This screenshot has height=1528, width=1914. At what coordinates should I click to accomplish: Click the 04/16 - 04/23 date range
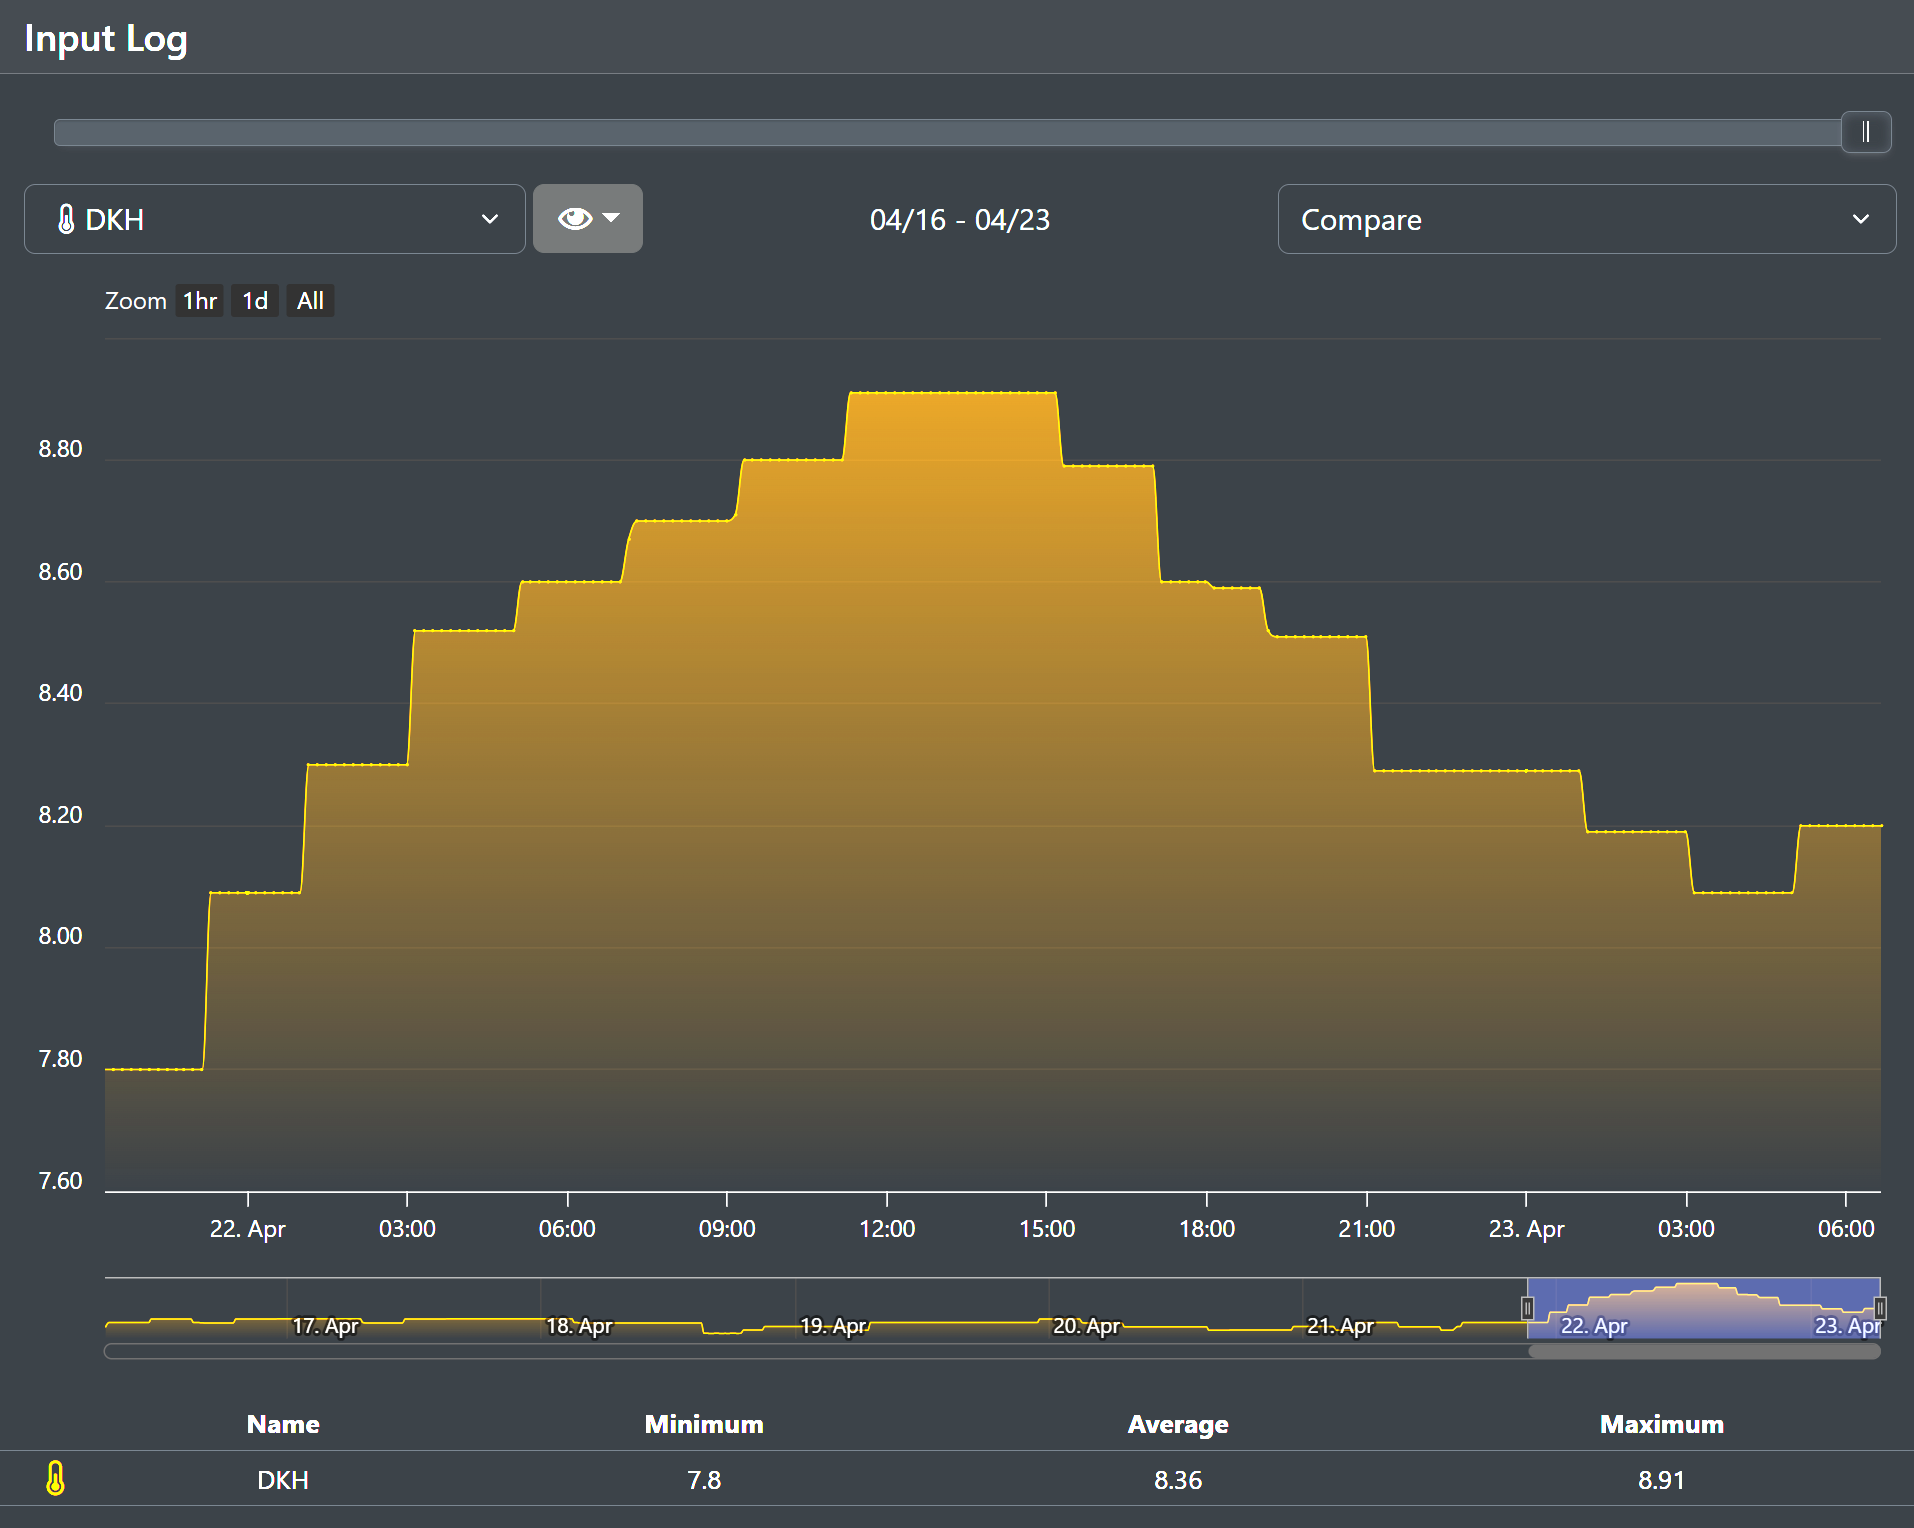coord(959,220)
